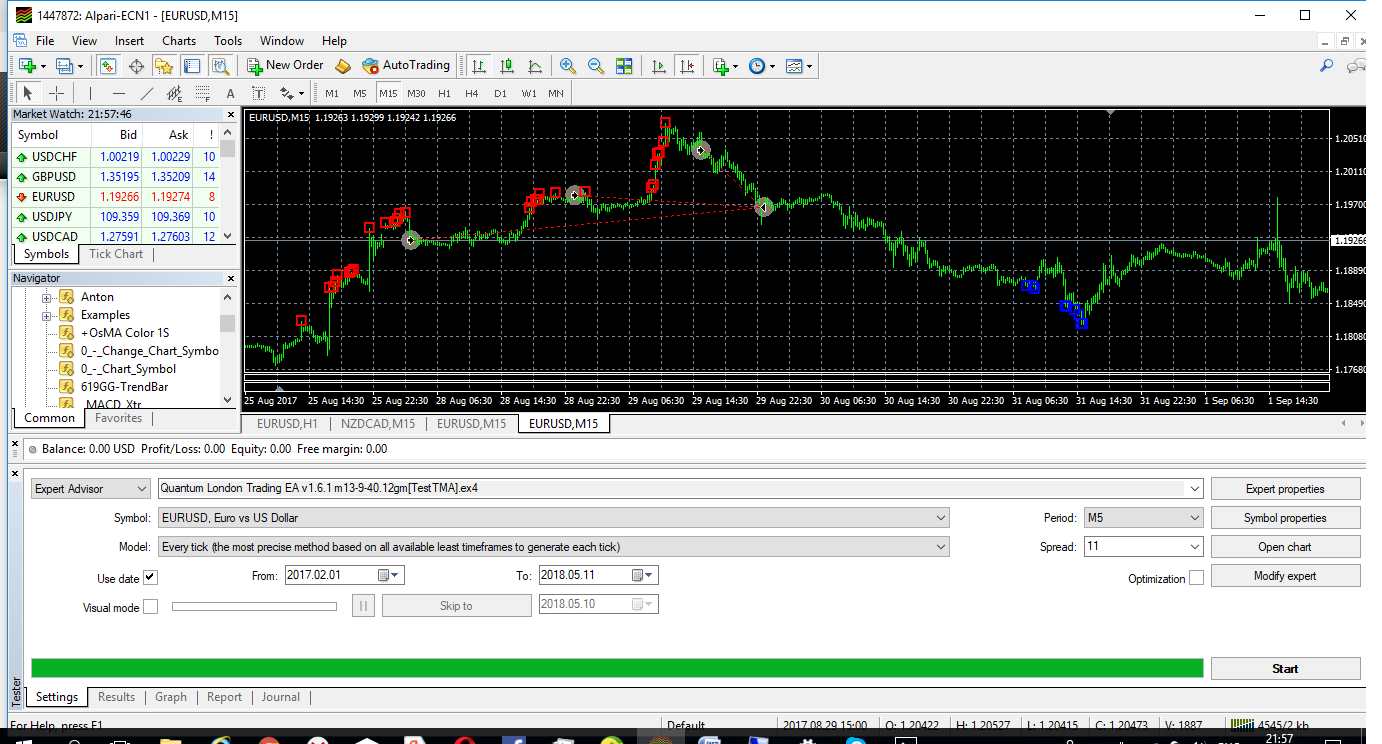Viewport: 1382px width, 744px height.
Task: Select the M1 timeframe button
Action: (x=332, y=93)
